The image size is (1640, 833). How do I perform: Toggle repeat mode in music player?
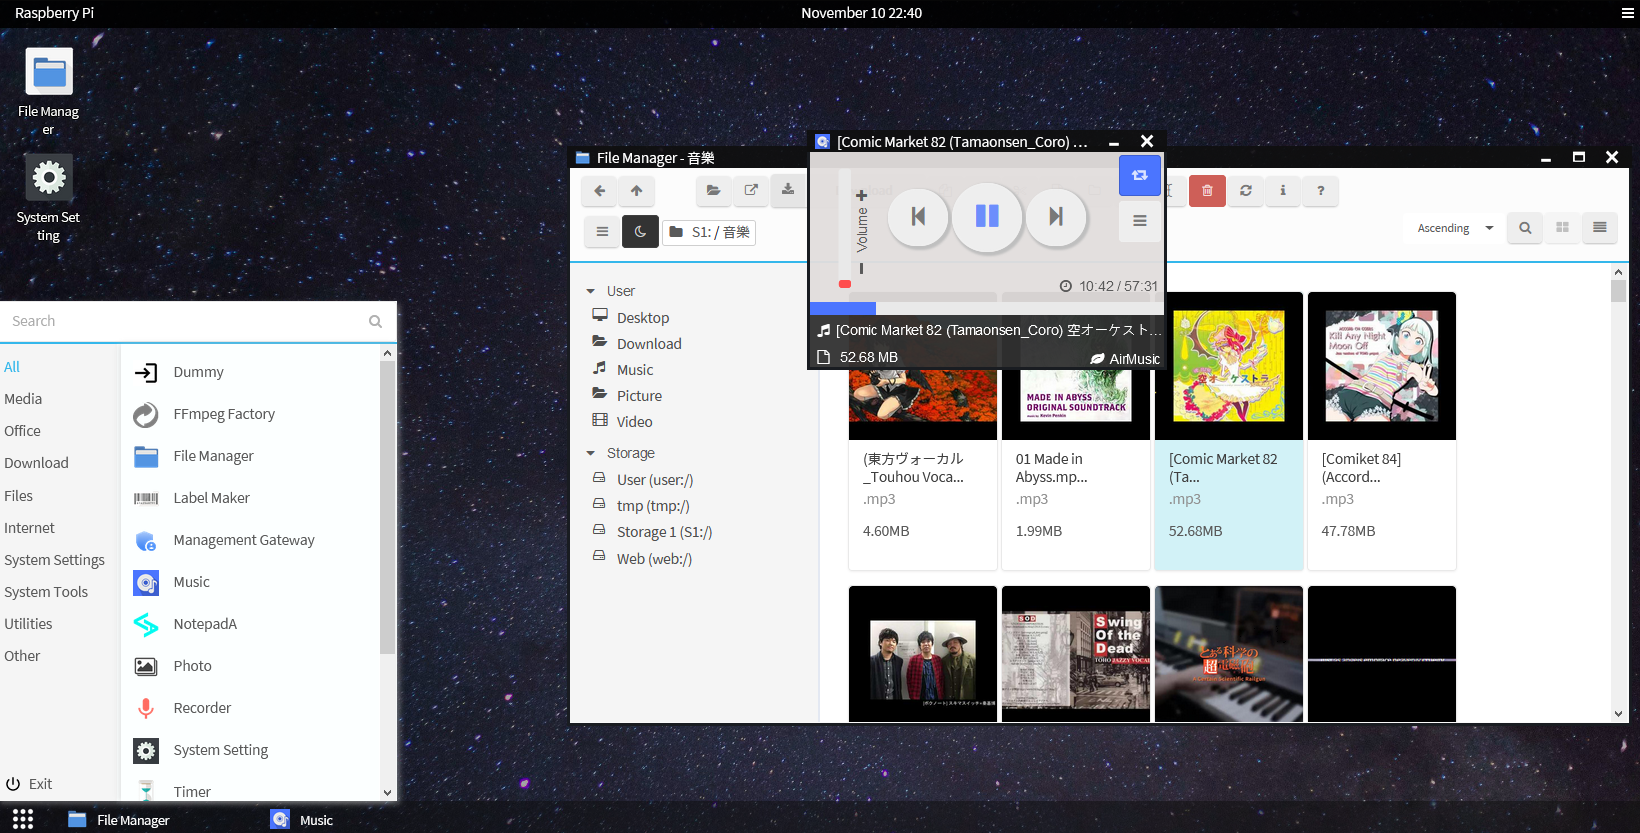[x=1139, y=175]
